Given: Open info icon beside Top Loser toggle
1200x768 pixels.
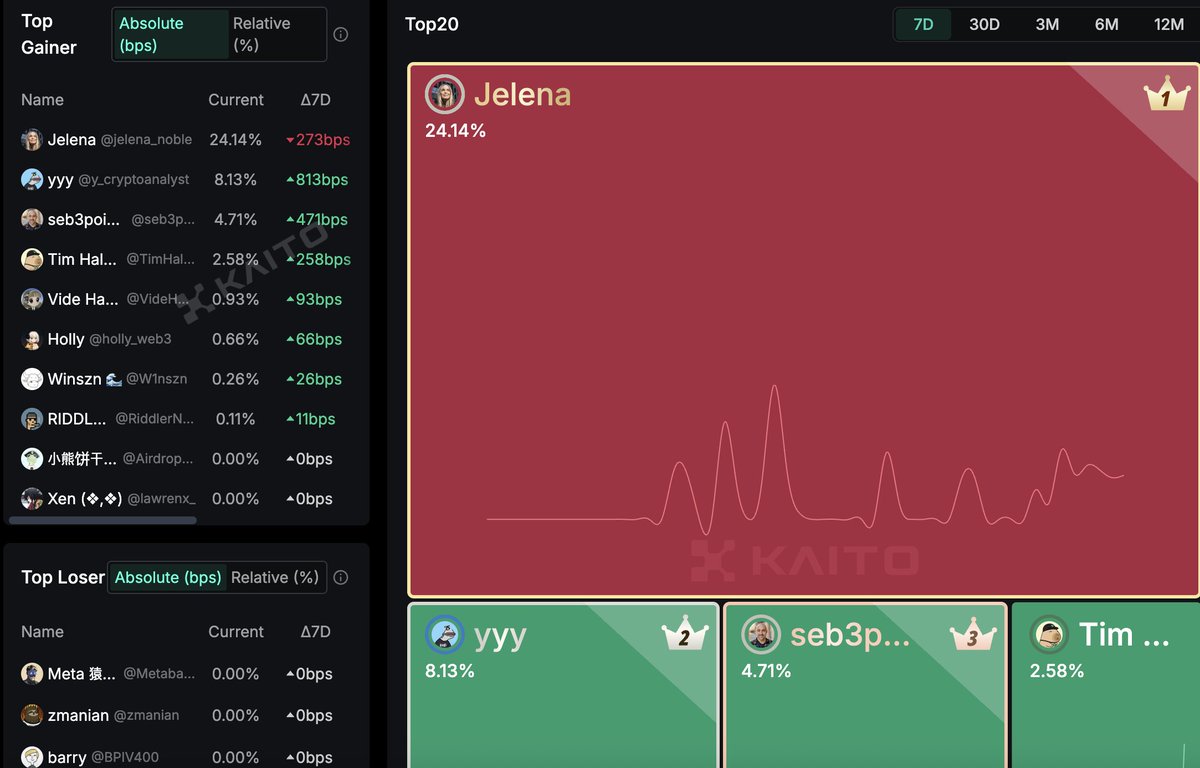Looking at the screenshot, I should [341, 577].
